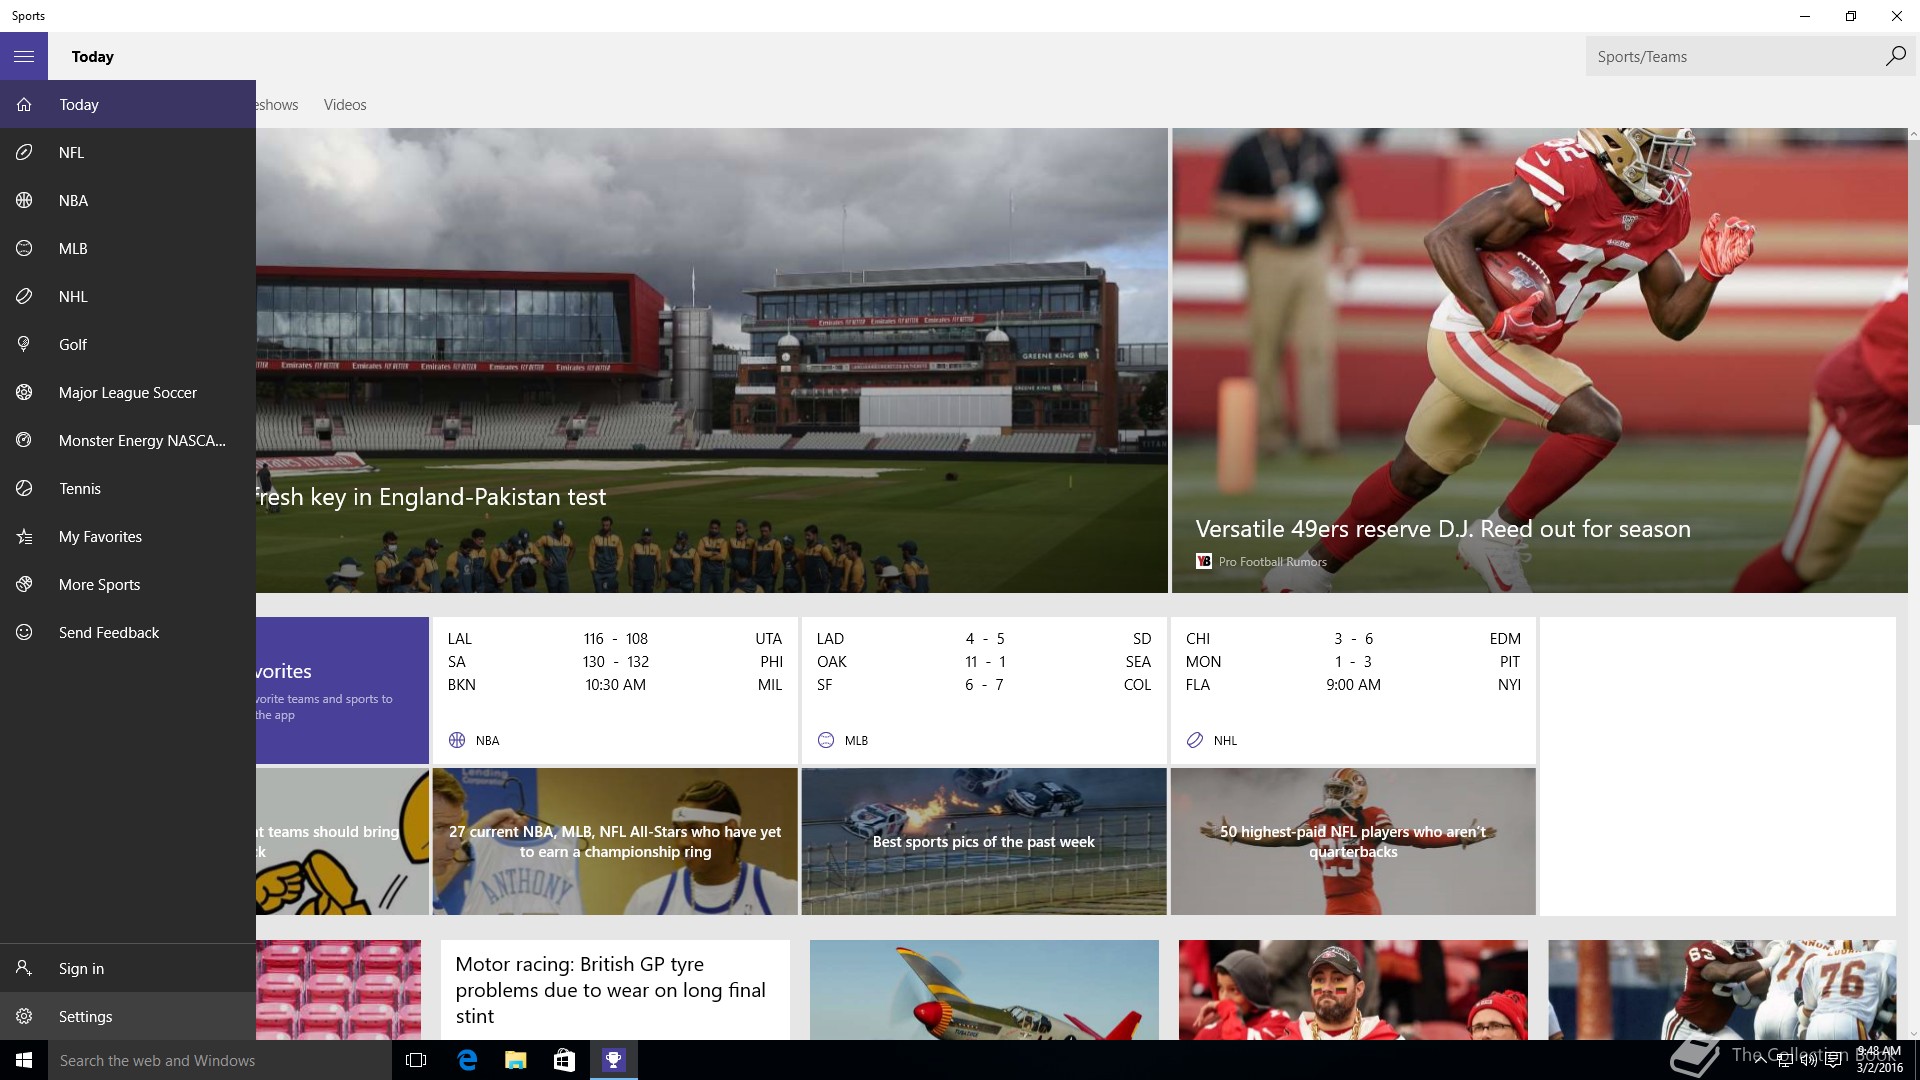Choose Send Feedback label
Viewport: 1920px width, 1080px height.
tap(109, 632)
